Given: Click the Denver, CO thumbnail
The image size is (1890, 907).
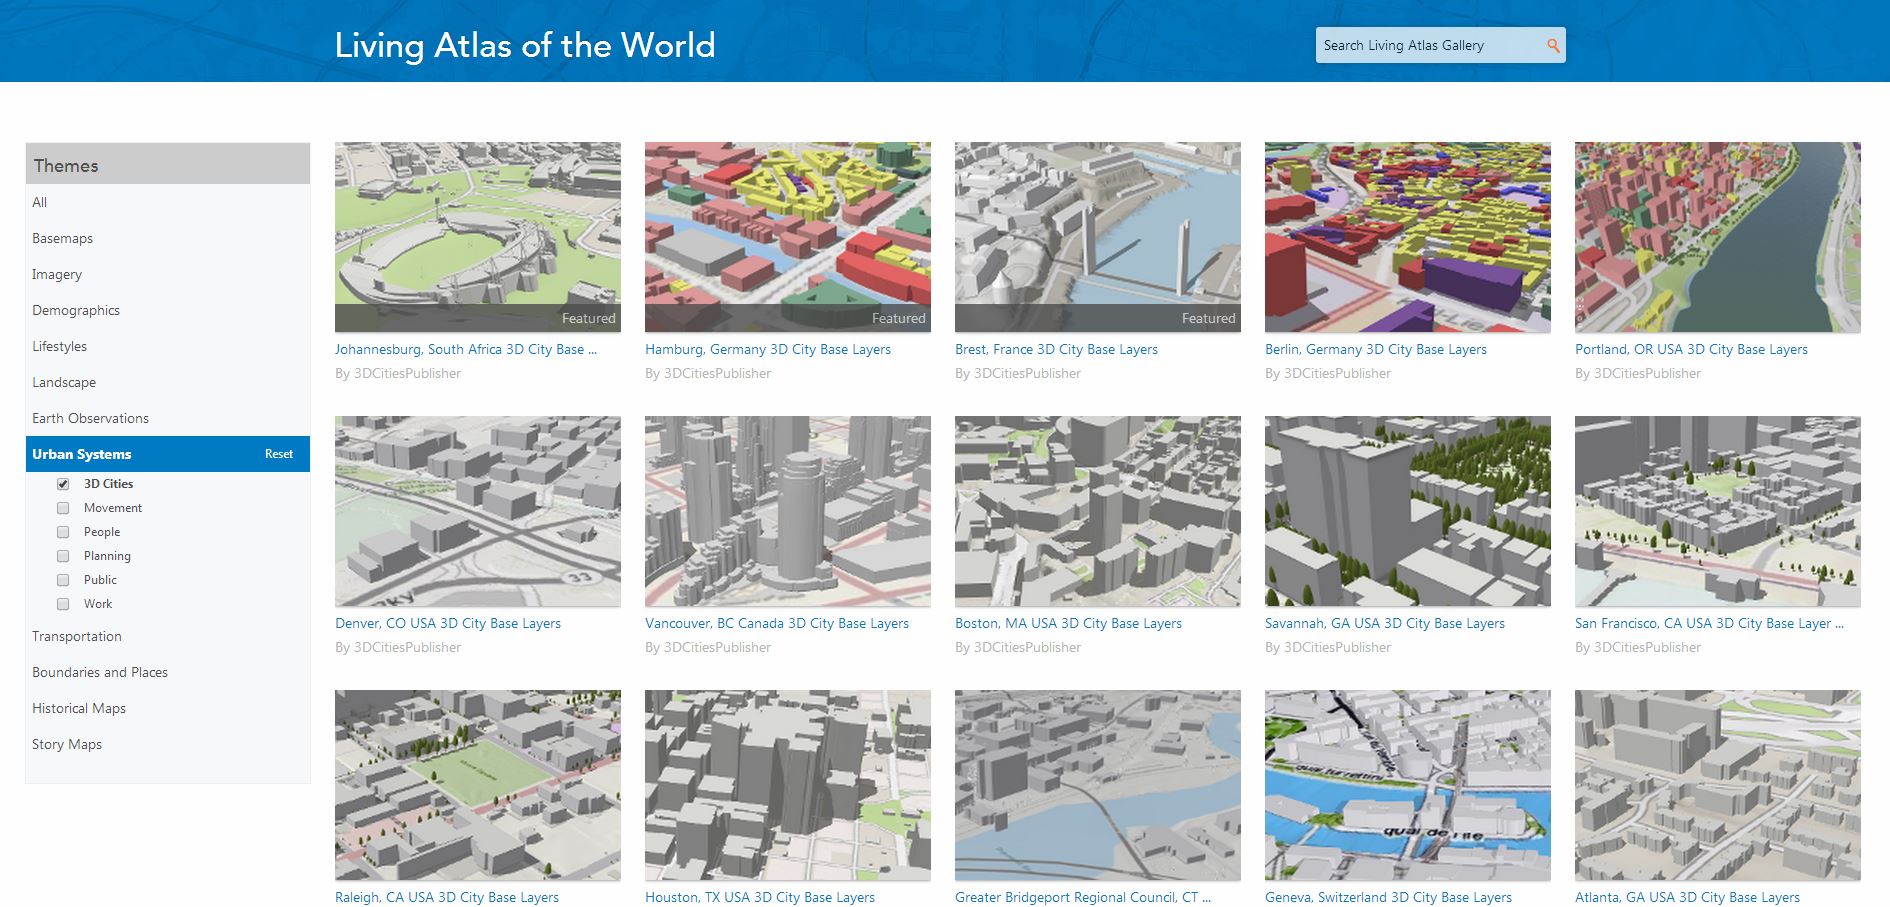Looking at the screenshot, I should click(478, 511).
